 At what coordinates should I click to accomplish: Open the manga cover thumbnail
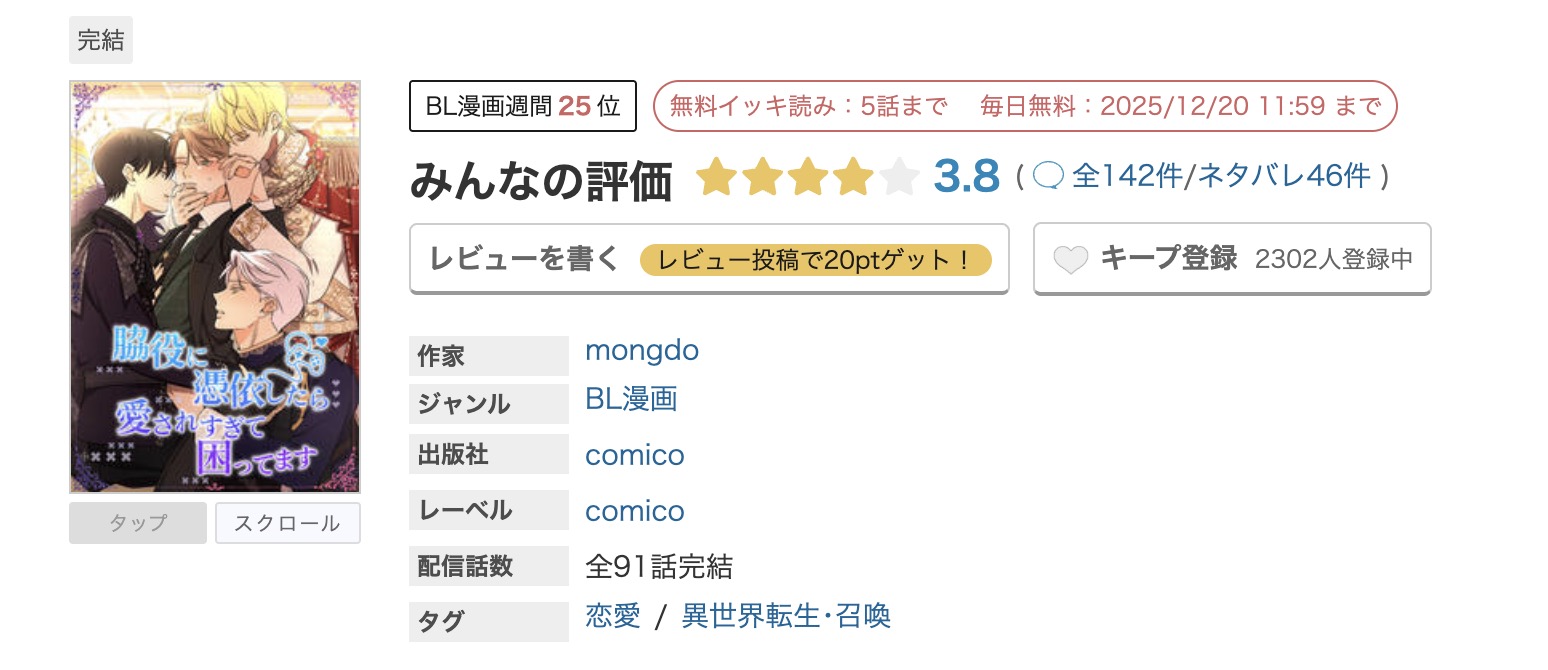[214, 287]
